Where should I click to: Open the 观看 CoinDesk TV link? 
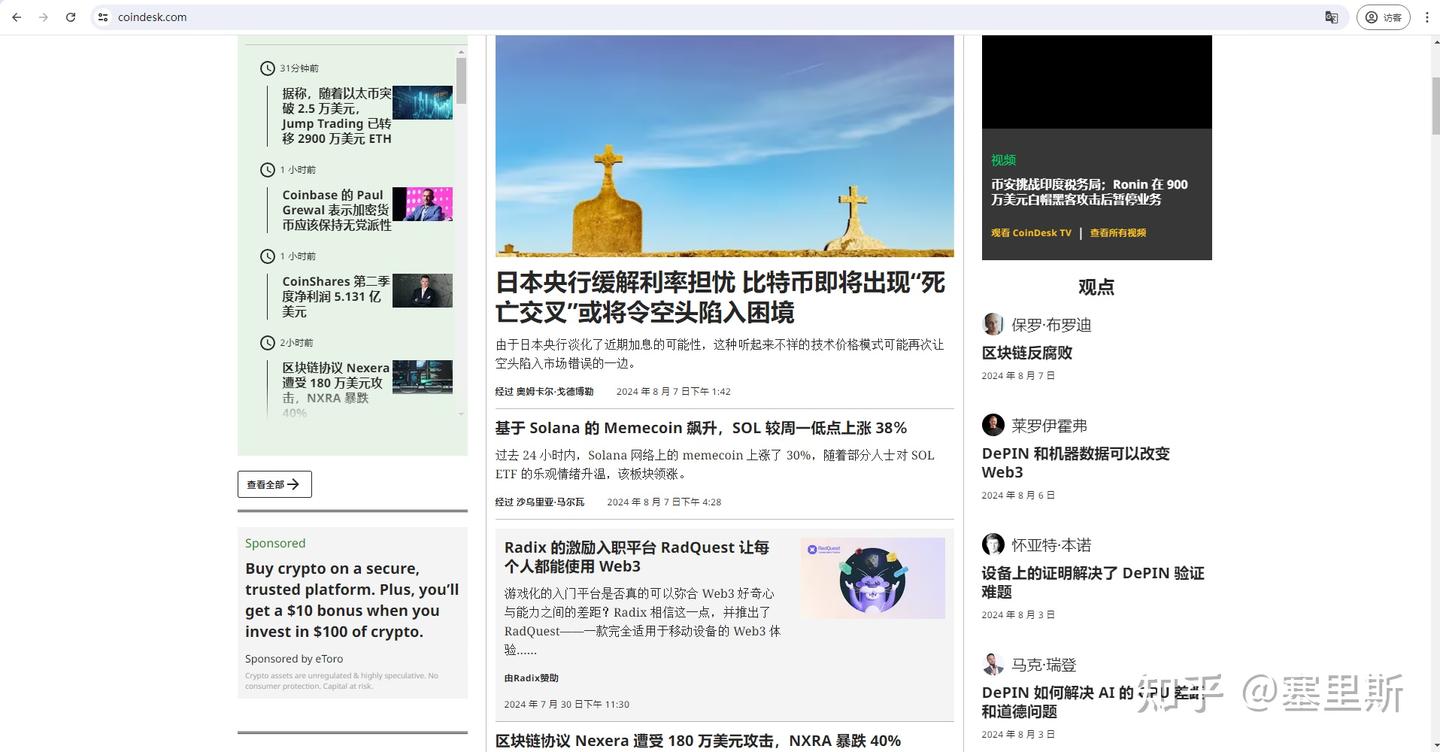click(1031, 232)
